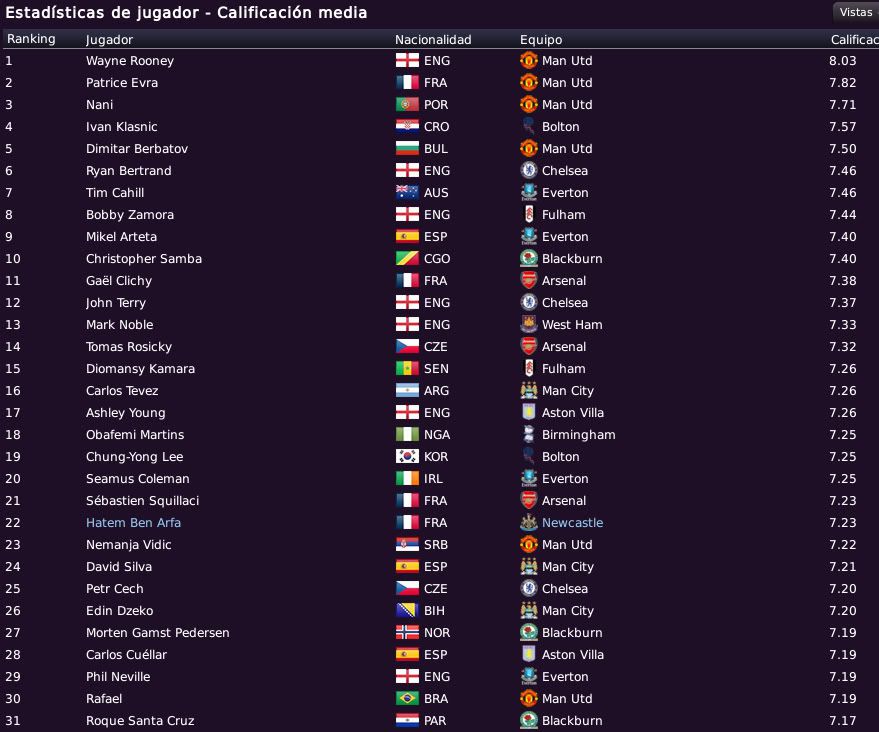This screenshot has width=879, height=732.
Task: Click the Chelsea crest next to Ryan Bertrand
Action: [x=529, y=170]
